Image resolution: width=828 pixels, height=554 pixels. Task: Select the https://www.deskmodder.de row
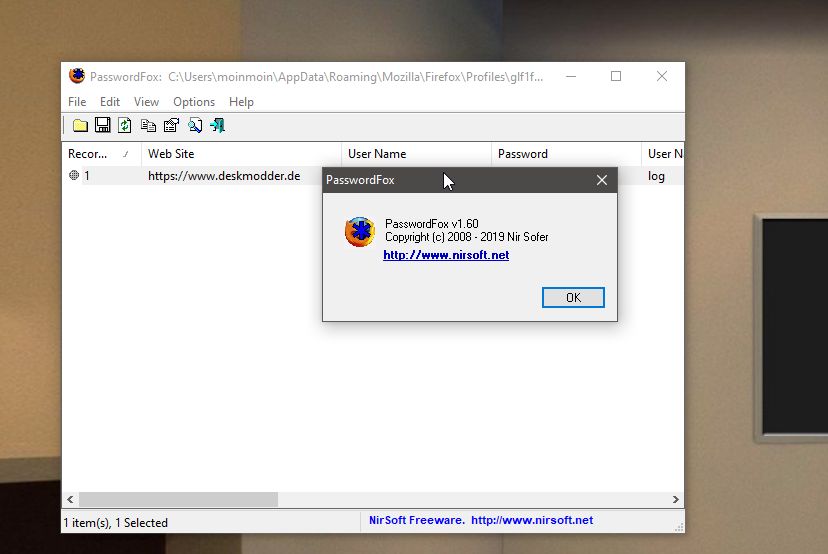224,176
